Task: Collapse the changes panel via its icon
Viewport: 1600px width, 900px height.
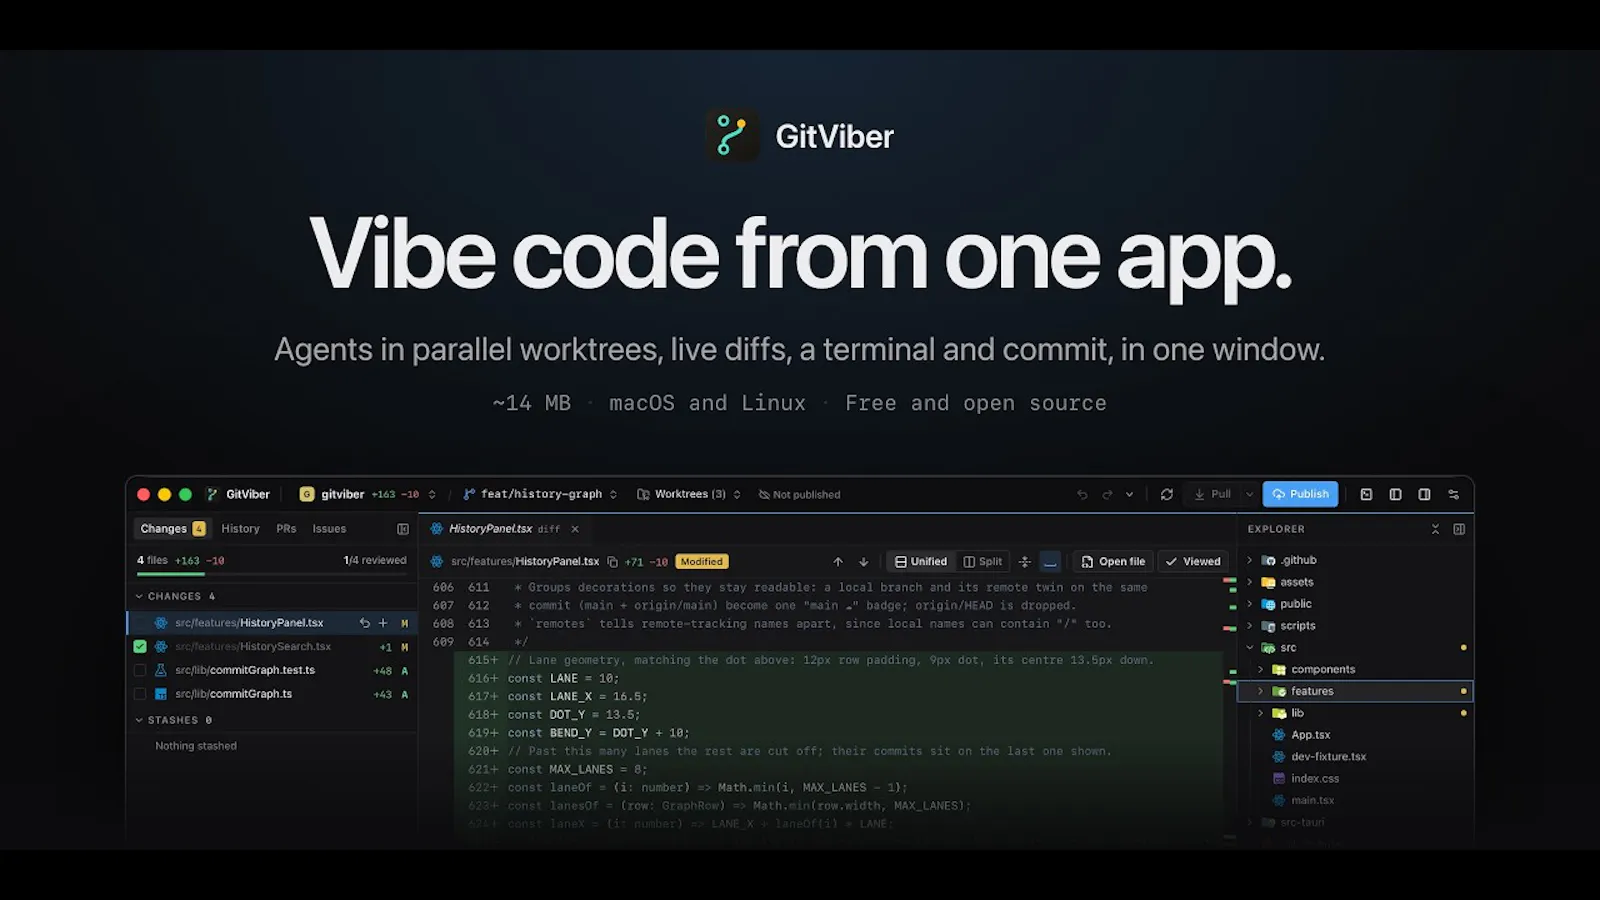Action: (x=403, y=529)
